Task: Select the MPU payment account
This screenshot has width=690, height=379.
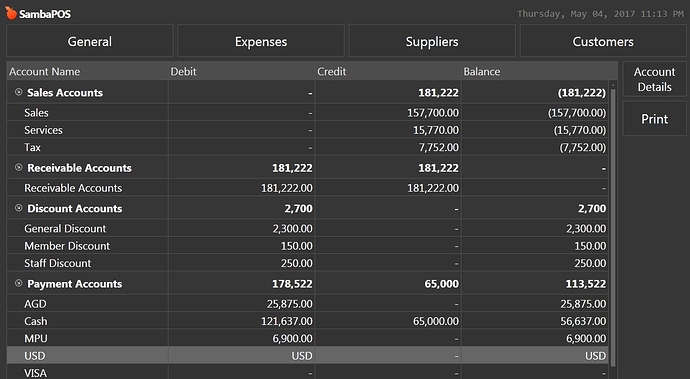Action: (308, 338)
